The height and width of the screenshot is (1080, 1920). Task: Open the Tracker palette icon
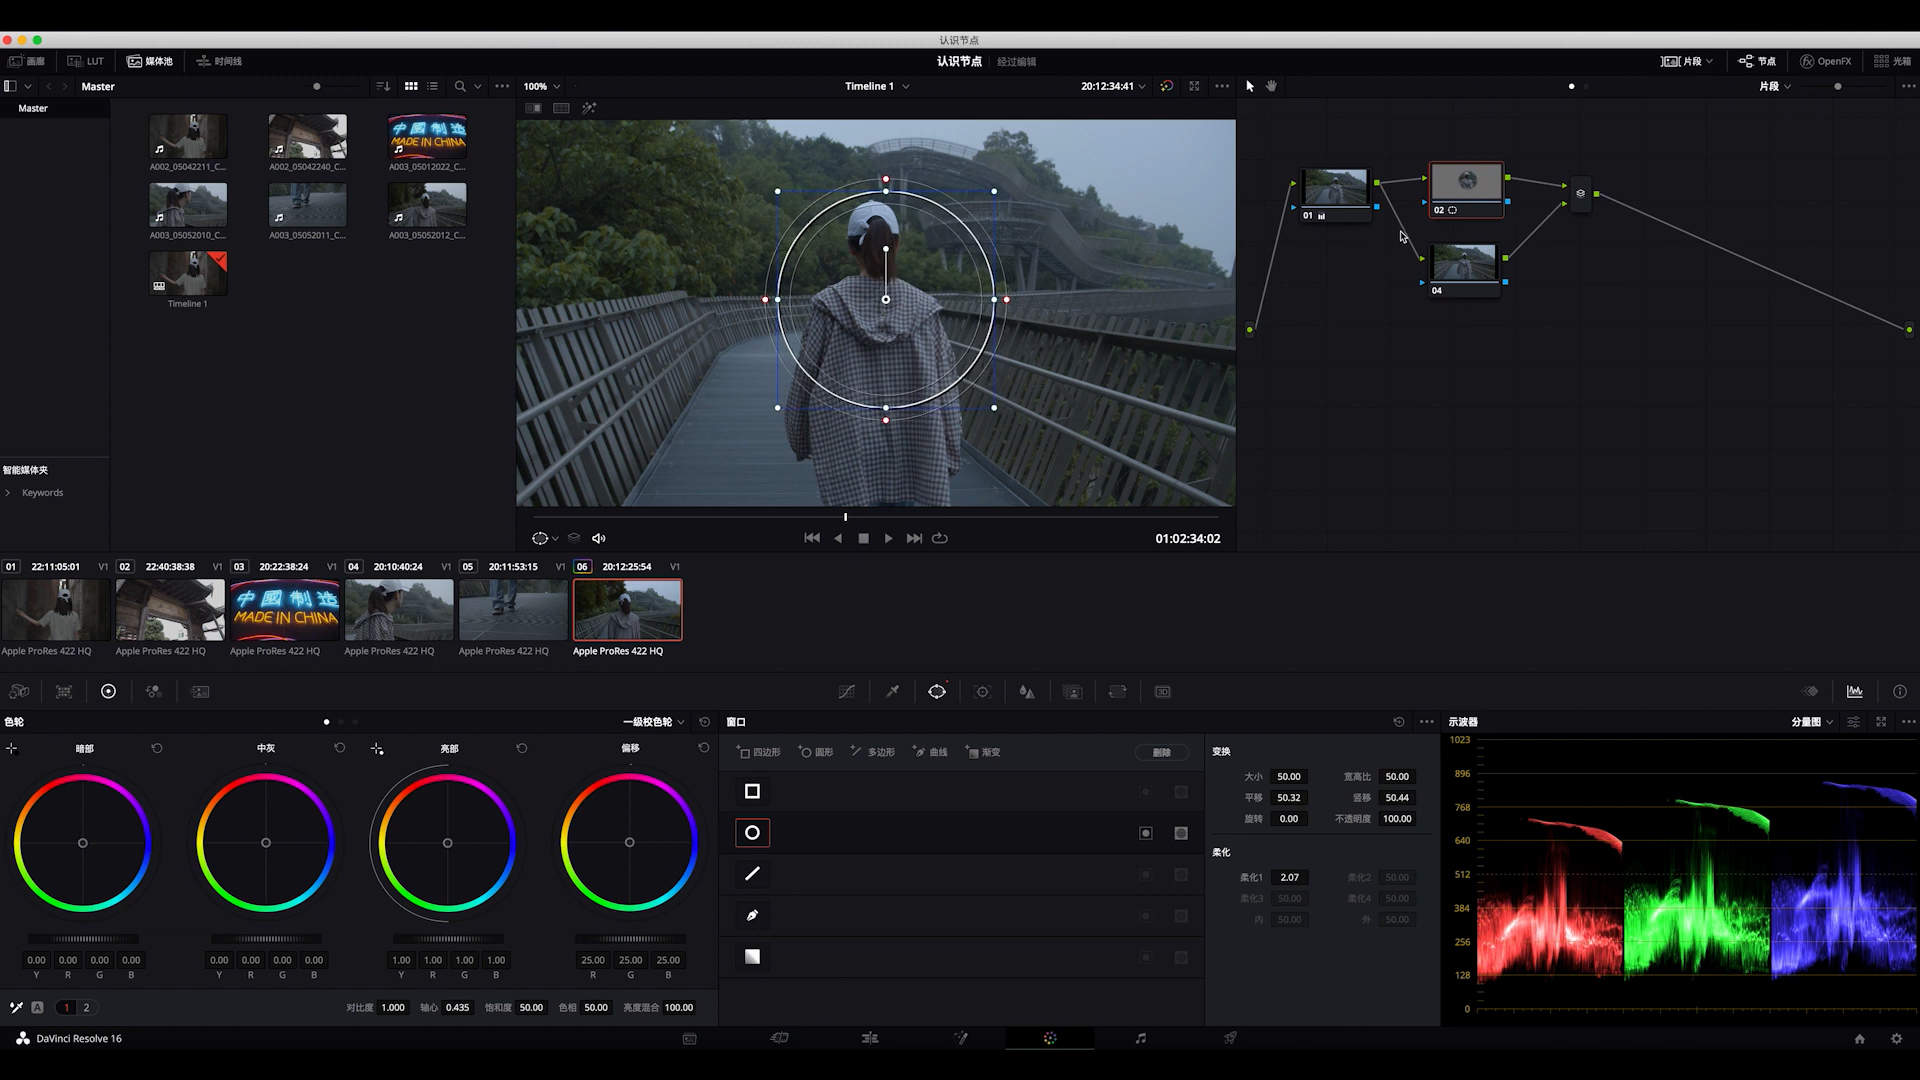(982, 692)
